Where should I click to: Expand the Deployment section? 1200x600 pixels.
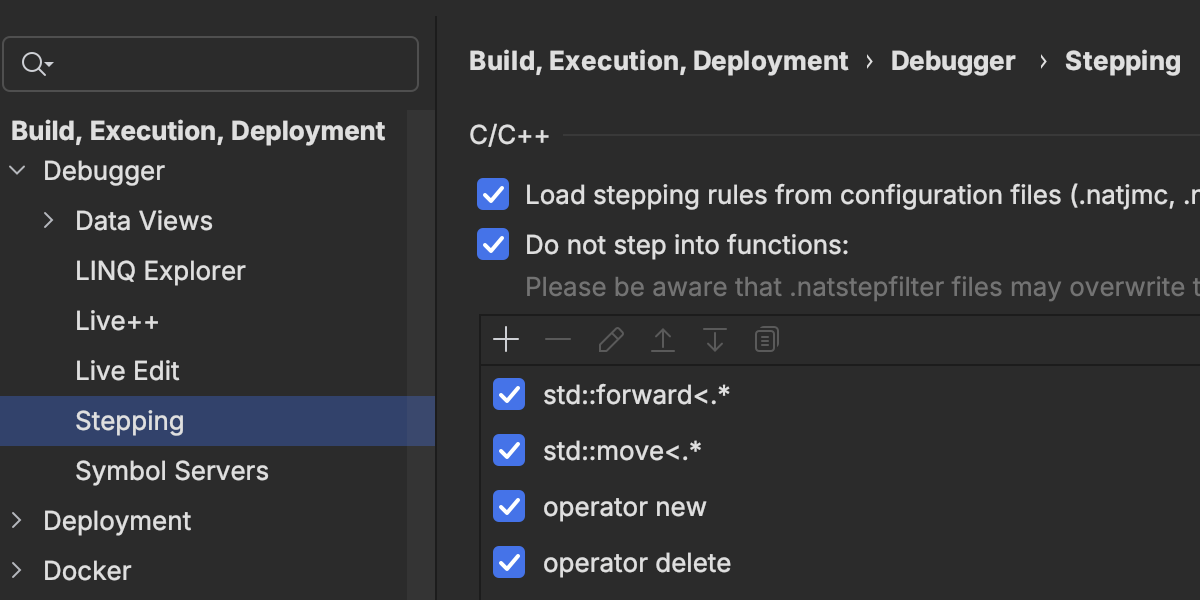point(17,521)
